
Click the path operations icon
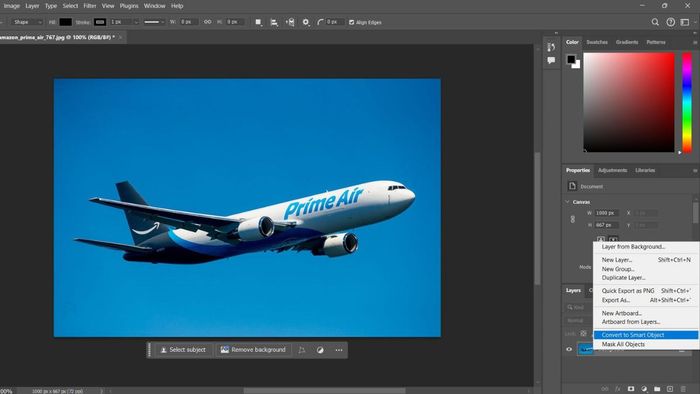tap(258, 22)
